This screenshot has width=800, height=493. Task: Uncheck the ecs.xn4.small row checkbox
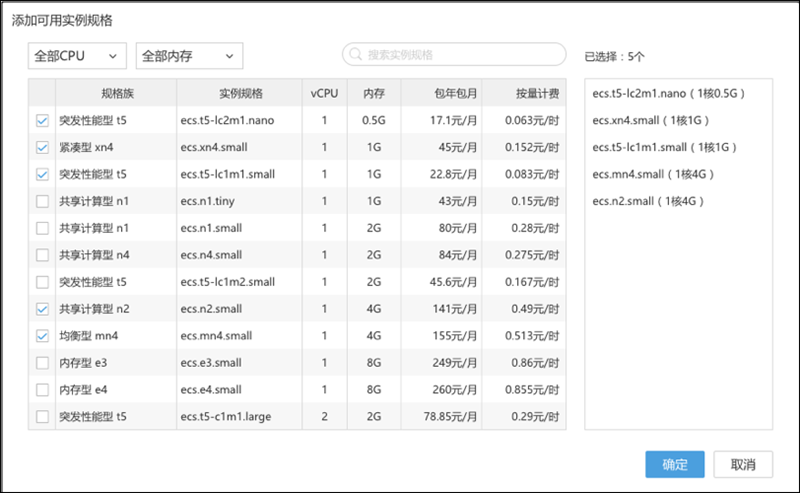pos(42,148)
